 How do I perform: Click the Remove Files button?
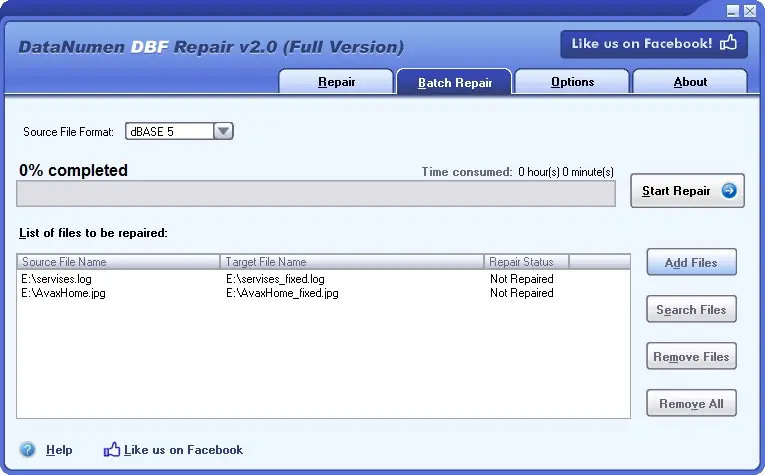pos(691,356)
